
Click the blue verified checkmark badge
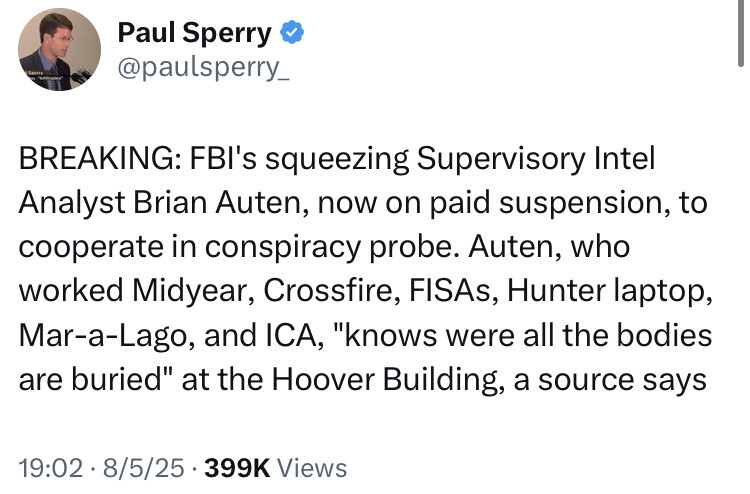[291, 34]
